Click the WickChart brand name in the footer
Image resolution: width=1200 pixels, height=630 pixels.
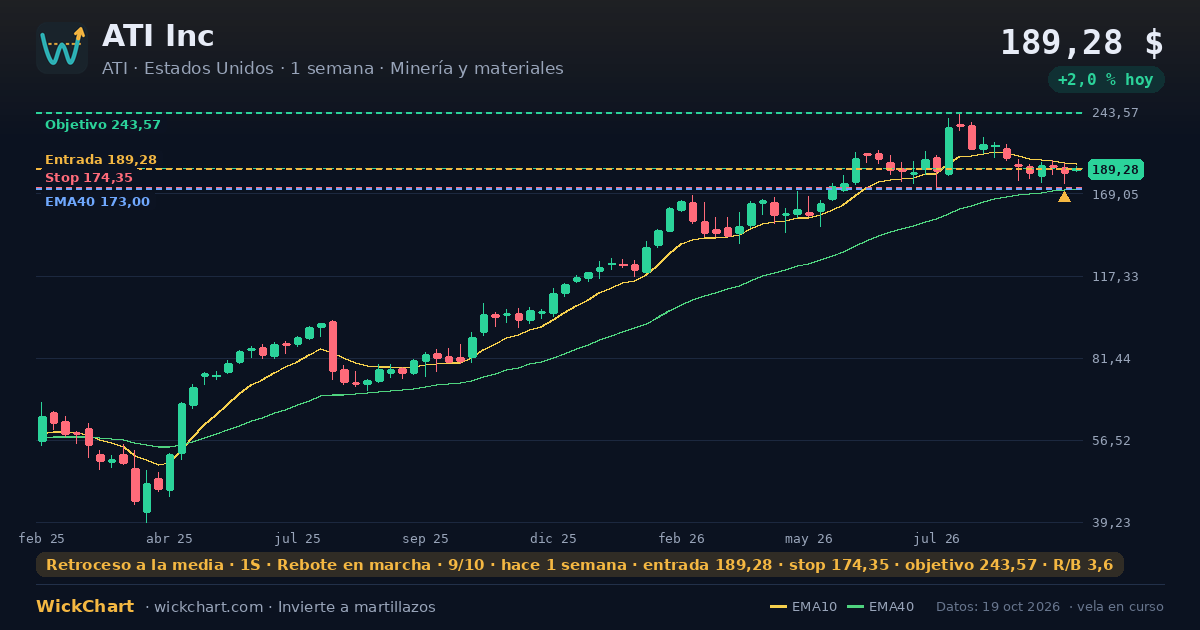click(x=85, y=607)
